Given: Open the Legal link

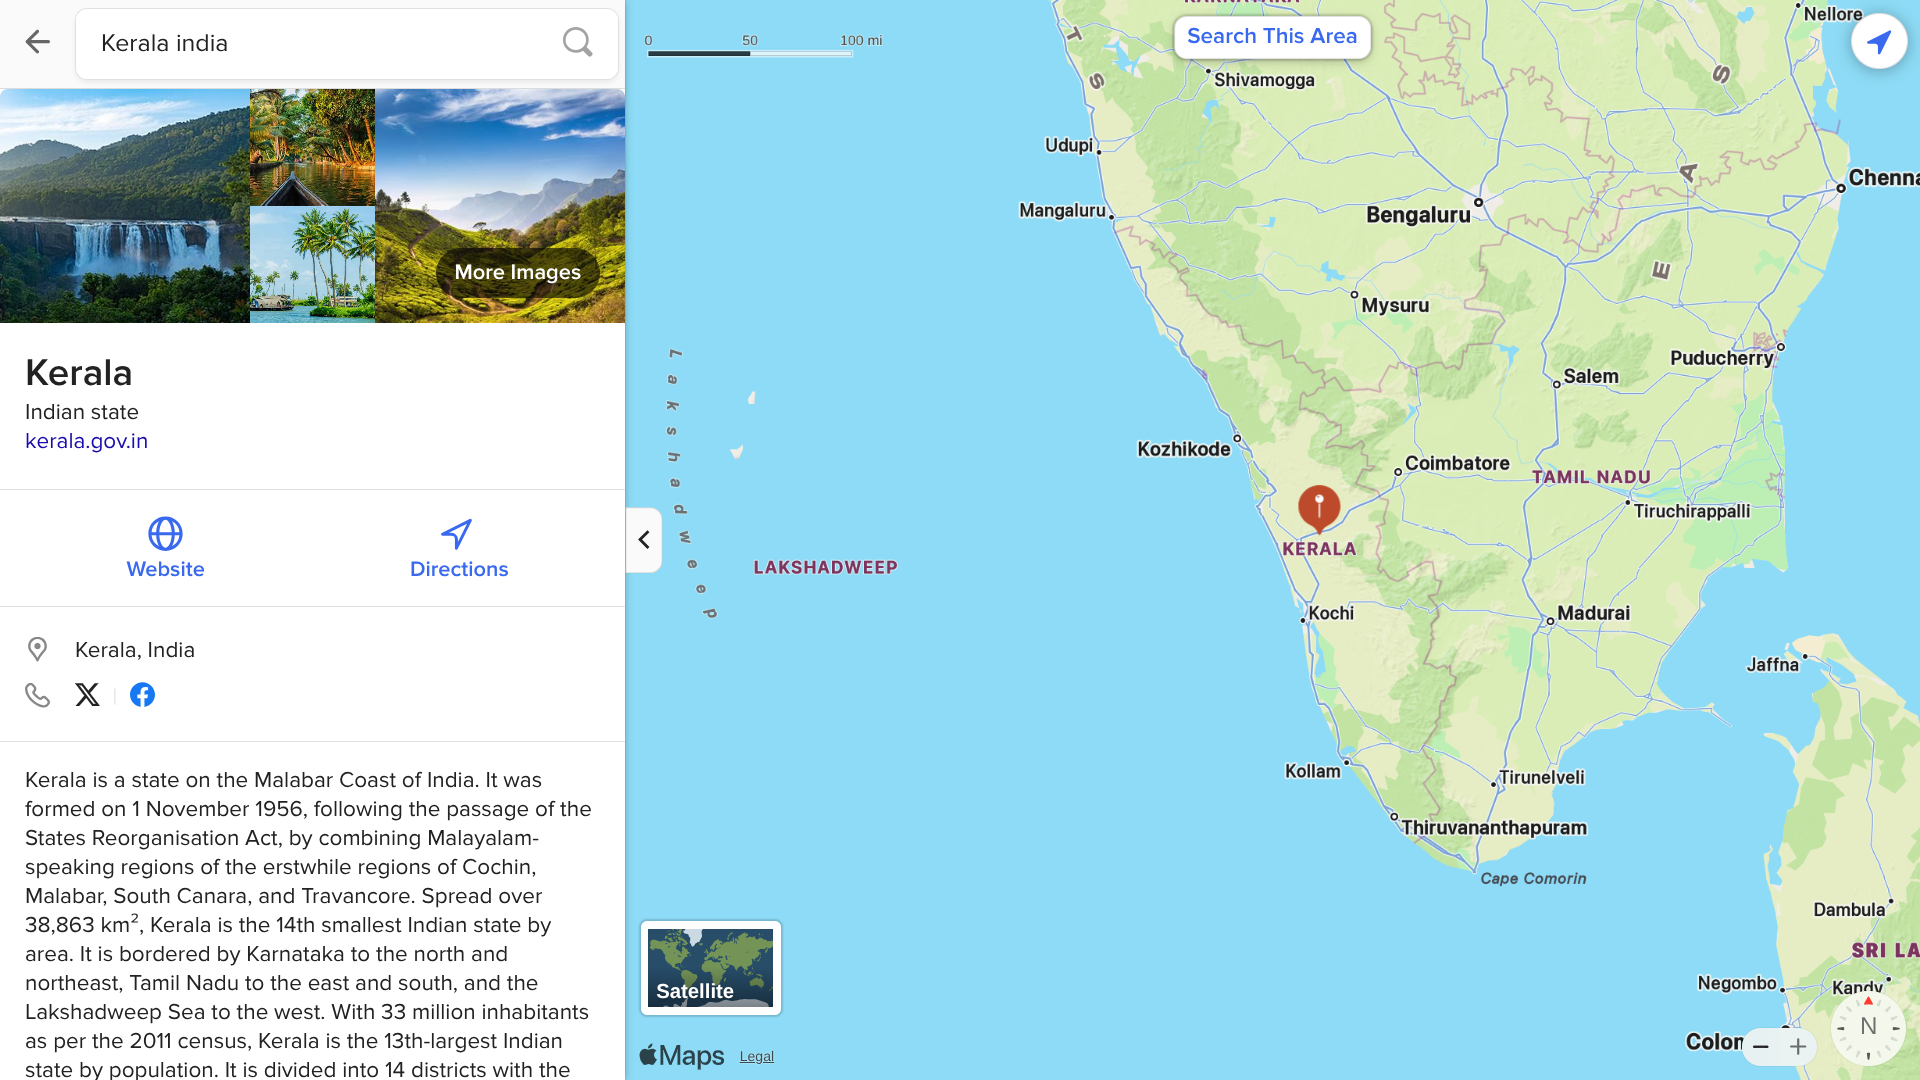Looking at the screenshot, I should click(x=757, y=1057).
